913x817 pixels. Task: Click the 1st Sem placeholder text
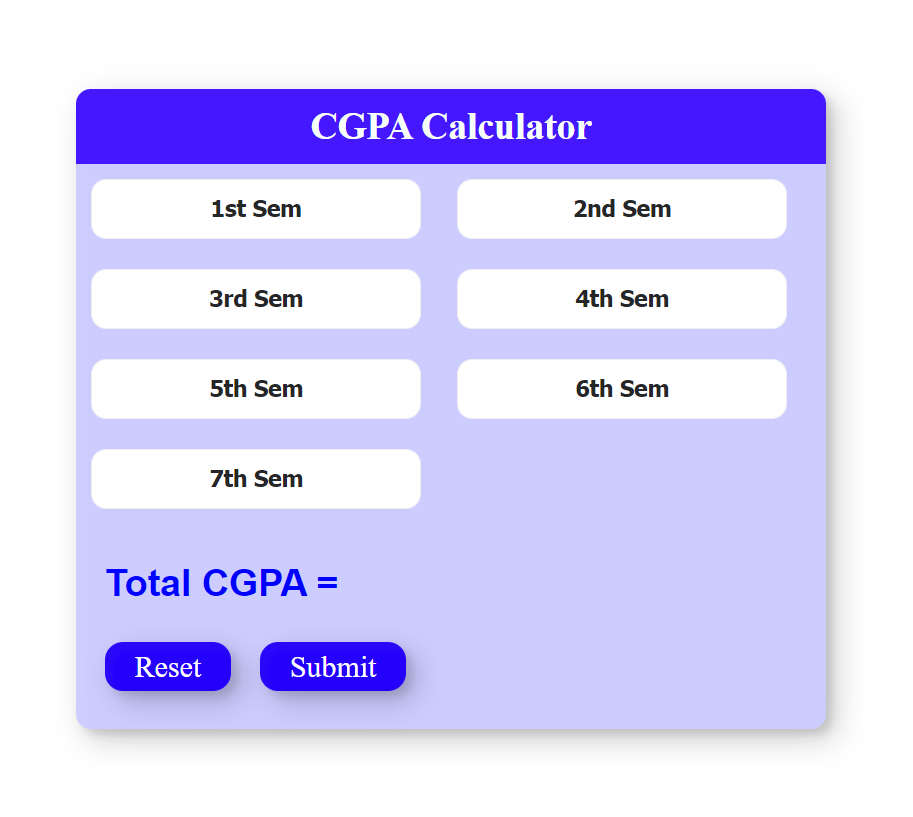255,209
